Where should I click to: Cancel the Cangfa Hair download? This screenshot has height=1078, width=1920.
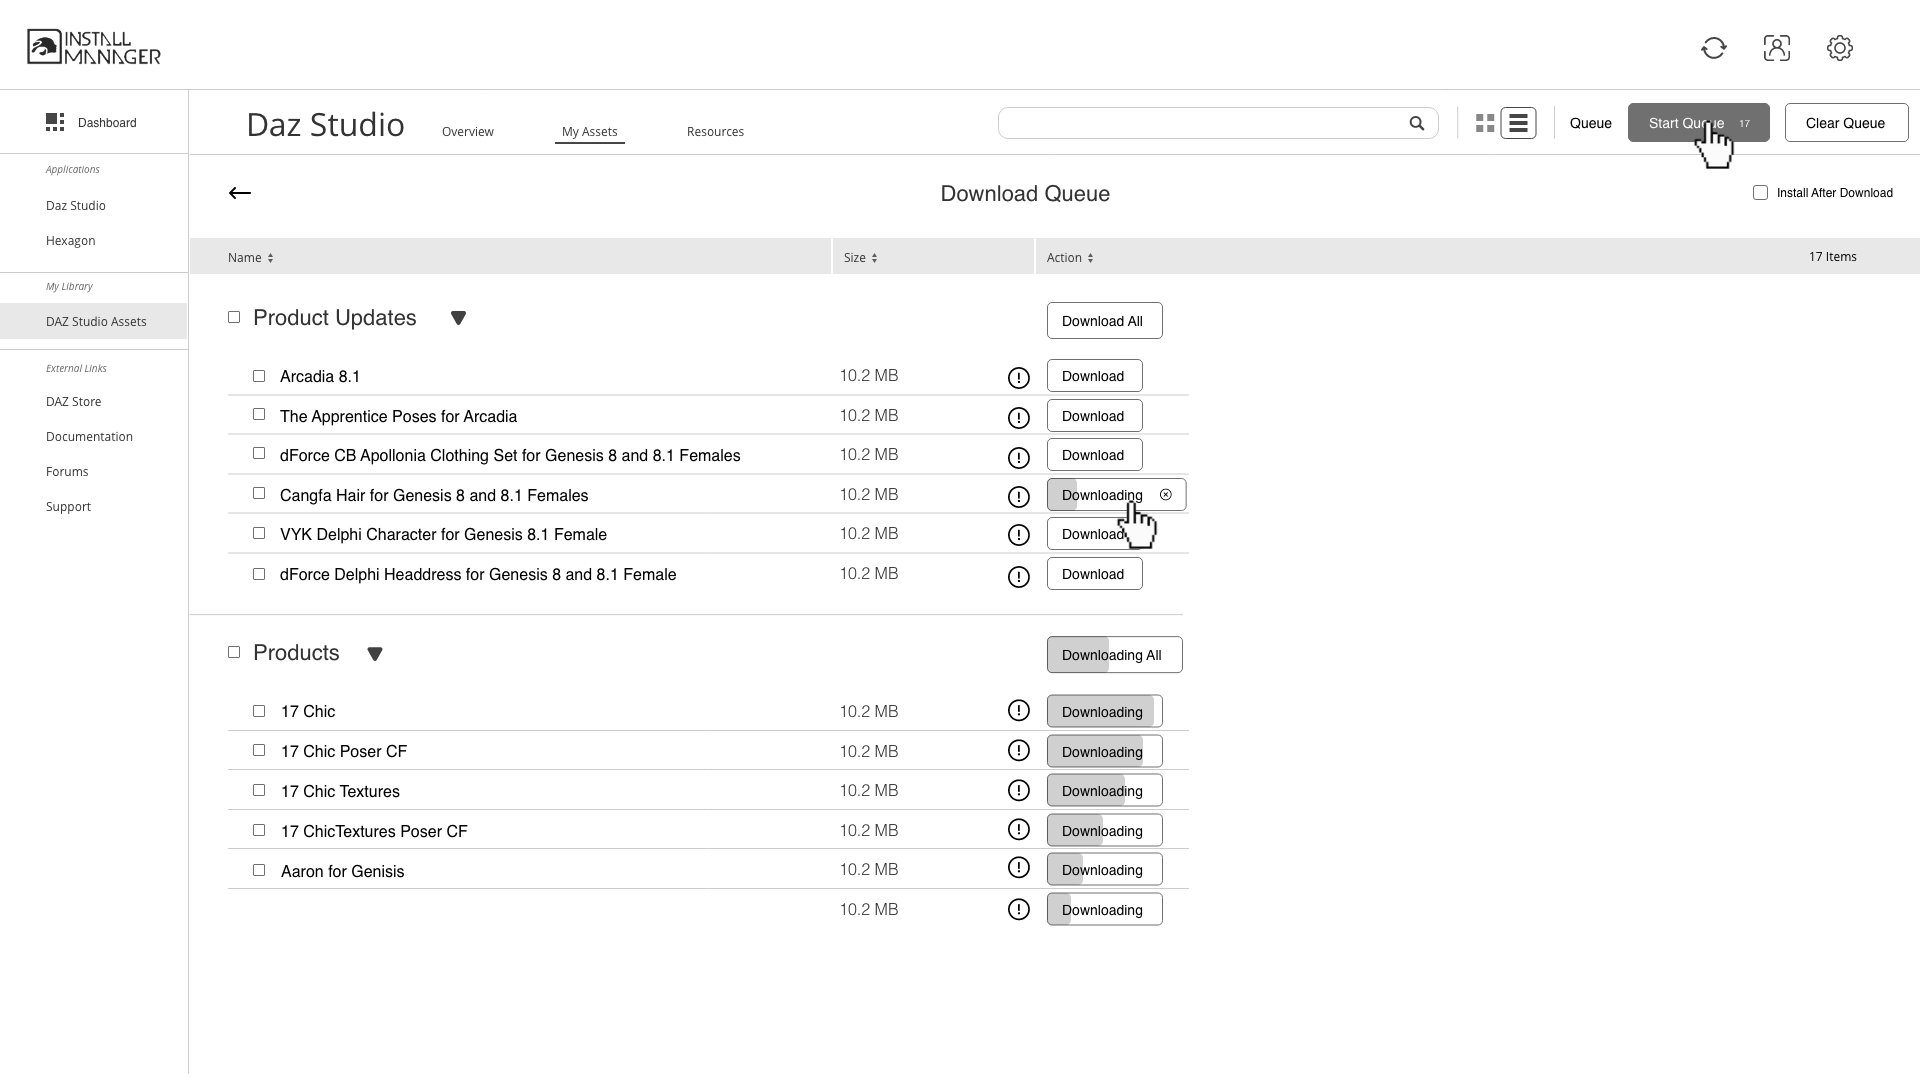tap(1165, 494)
